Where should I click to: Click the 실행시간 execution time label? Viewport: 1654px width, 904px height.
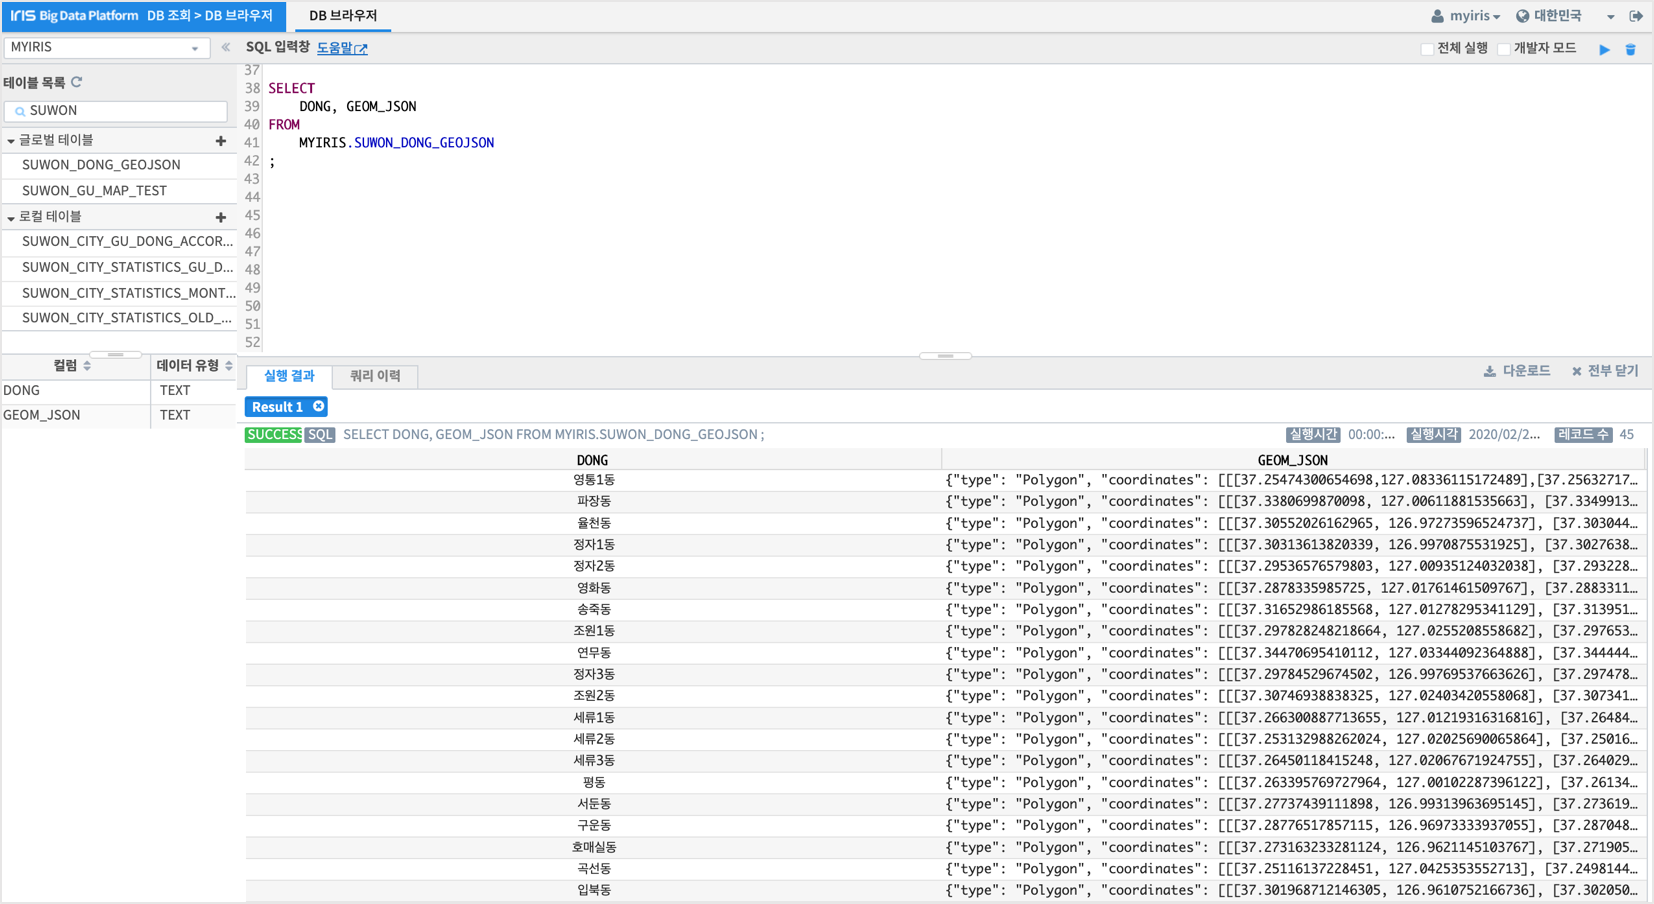[1313, 435]
